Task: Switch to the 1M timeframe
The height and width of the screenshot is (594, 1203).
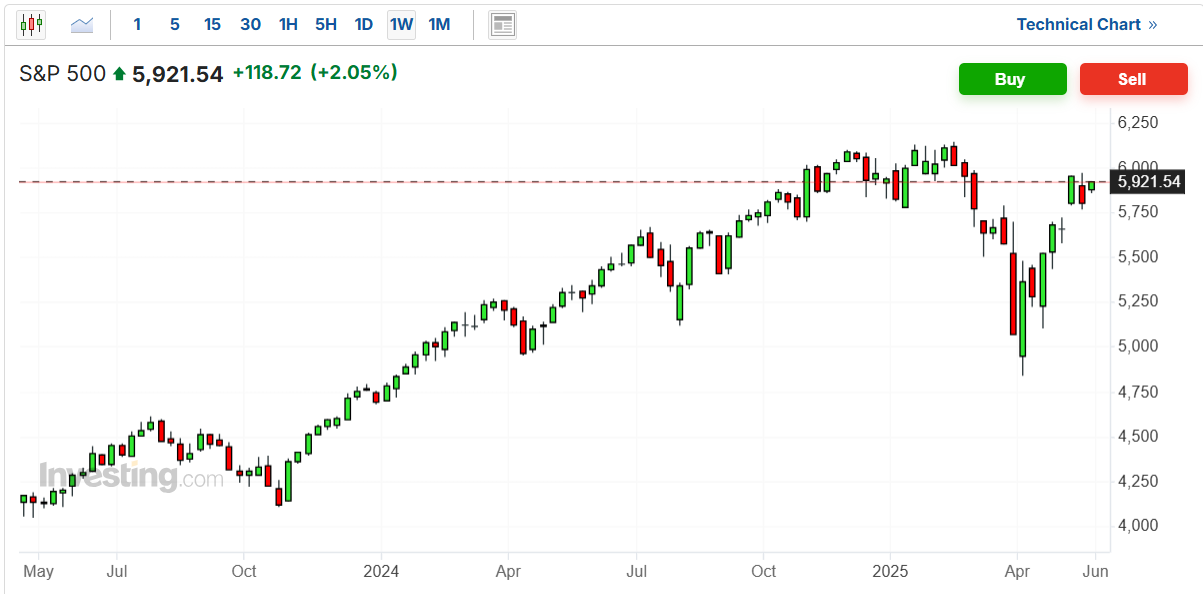Action: (439, 25)
